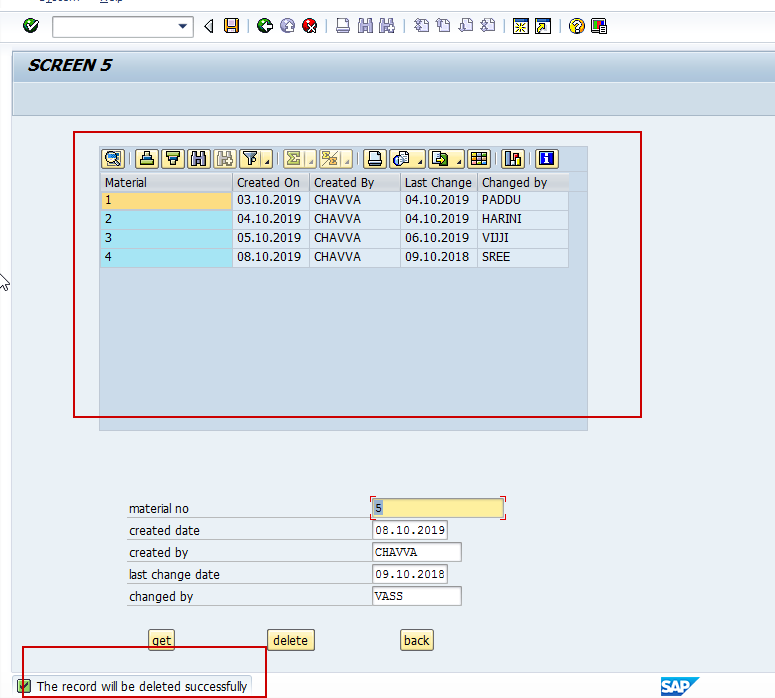Sort descending with the ALV toolbar icon
Image resolution: width=775 pixels, height=698 pixels.
[x=173, y=159]
